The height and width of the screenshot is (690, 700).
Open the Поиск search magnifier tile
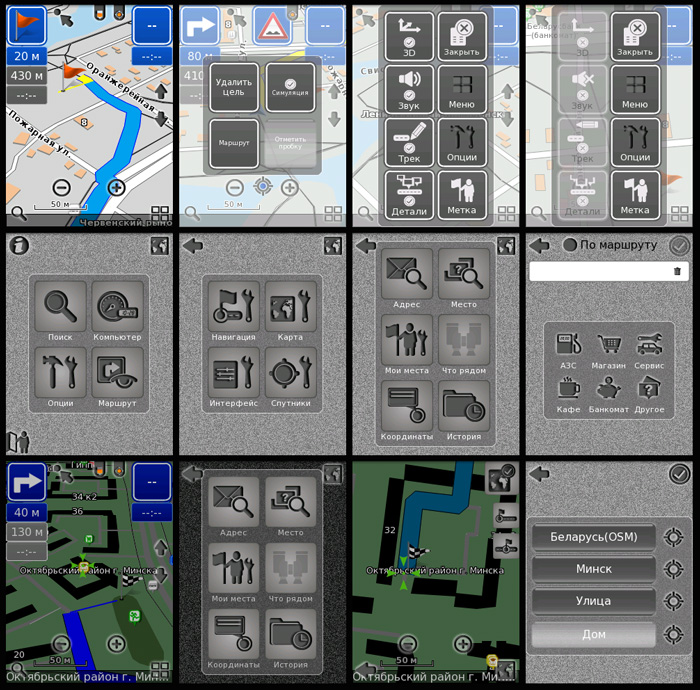[61, 311]
